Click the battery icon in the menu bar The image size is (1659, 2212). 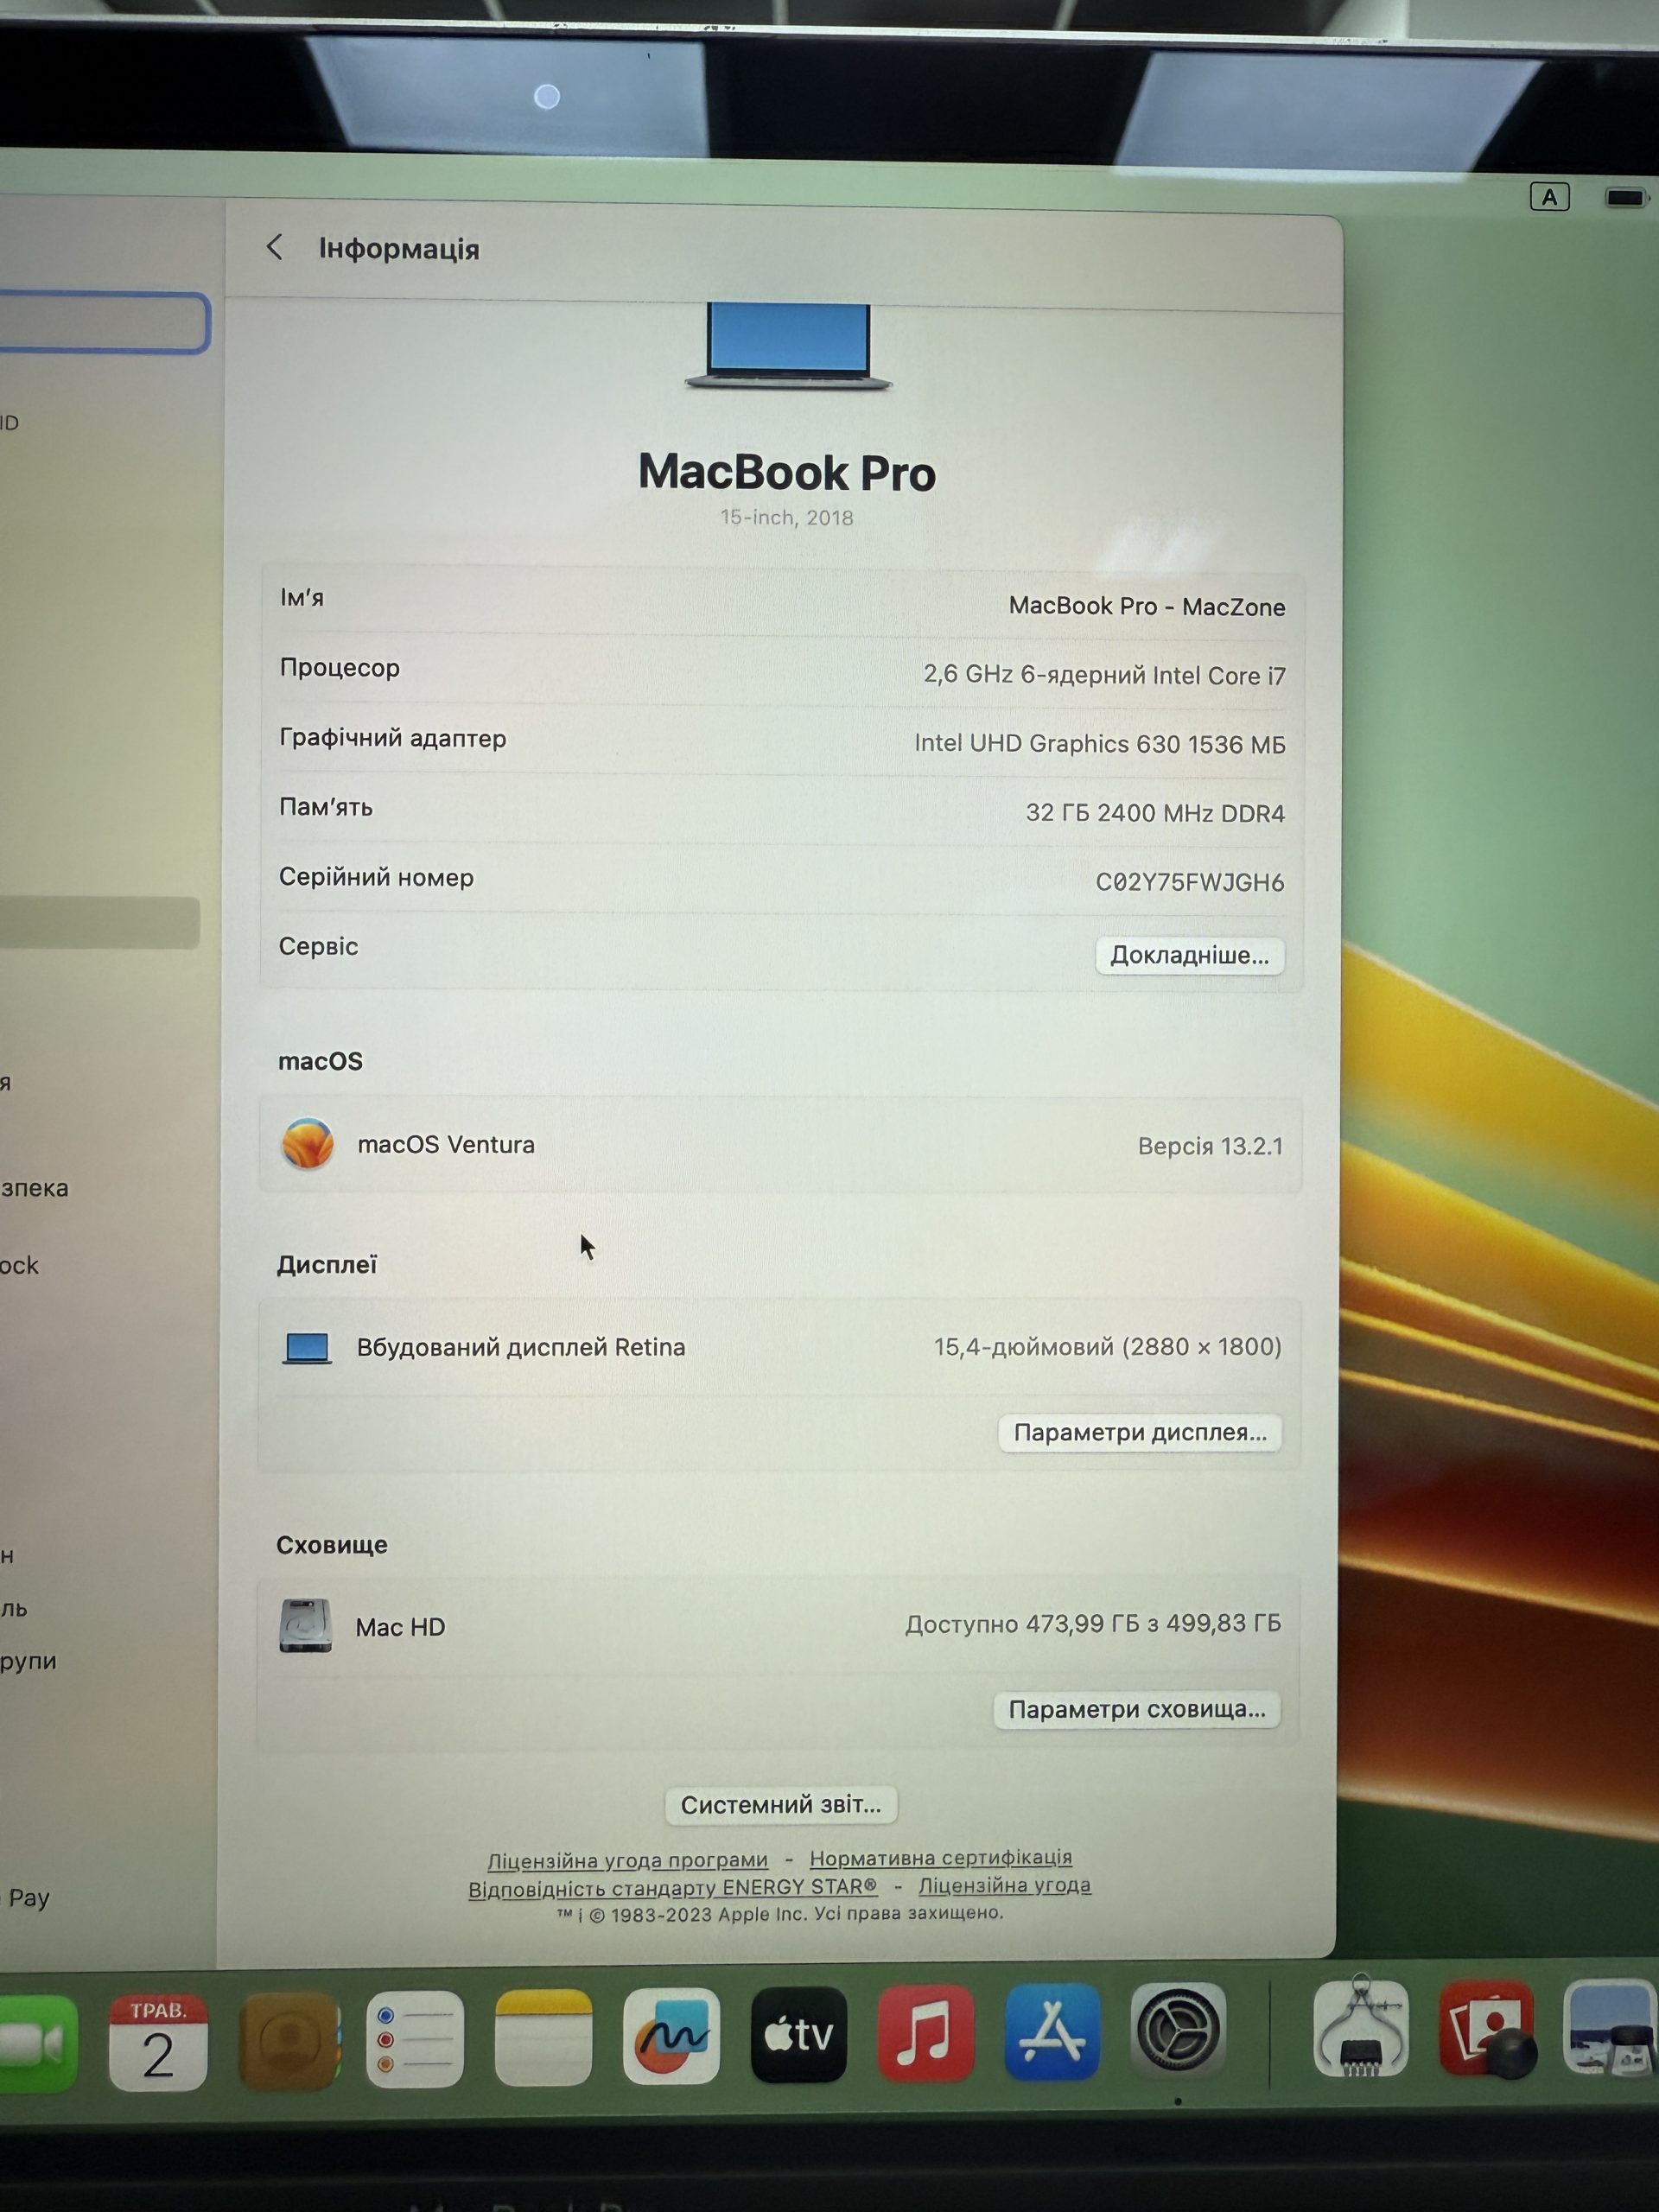[x=1625, y=198]
